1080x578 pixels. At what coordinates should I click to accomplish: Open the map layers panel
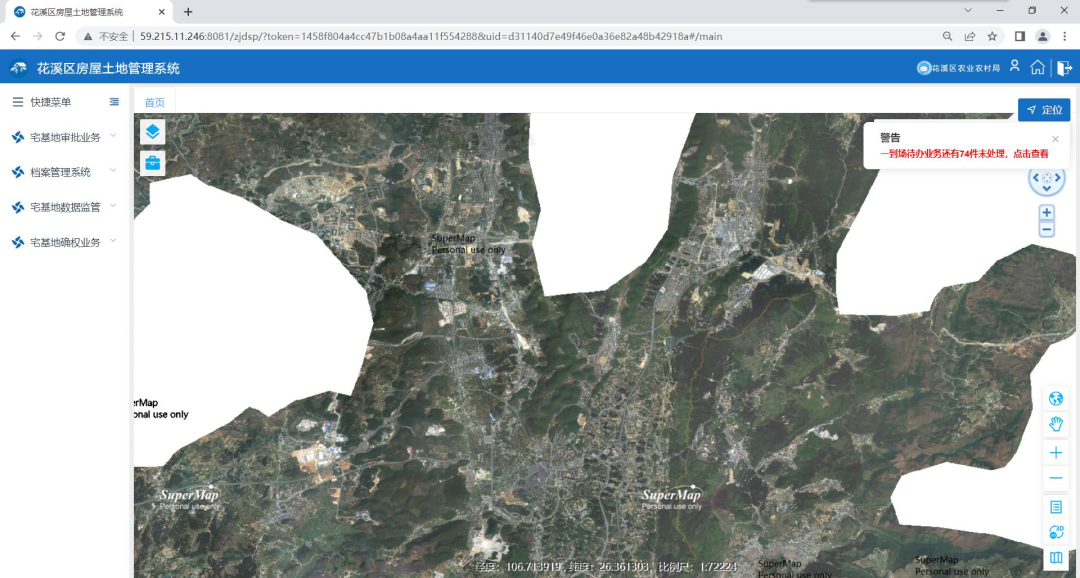152,132
